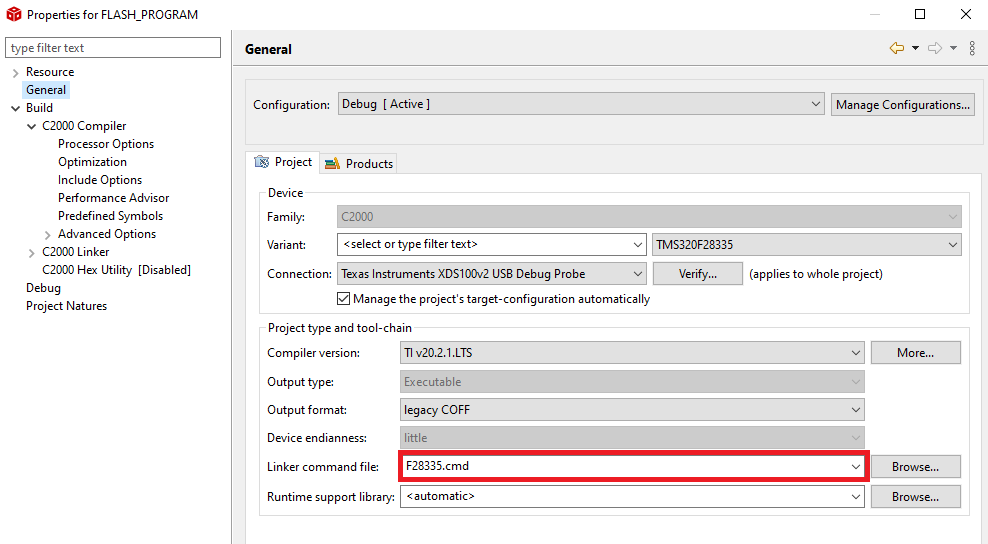Open the Compiler version dropdown
Image resolution: width=988 pixels, height=544 pixels.
pos(855,352)
